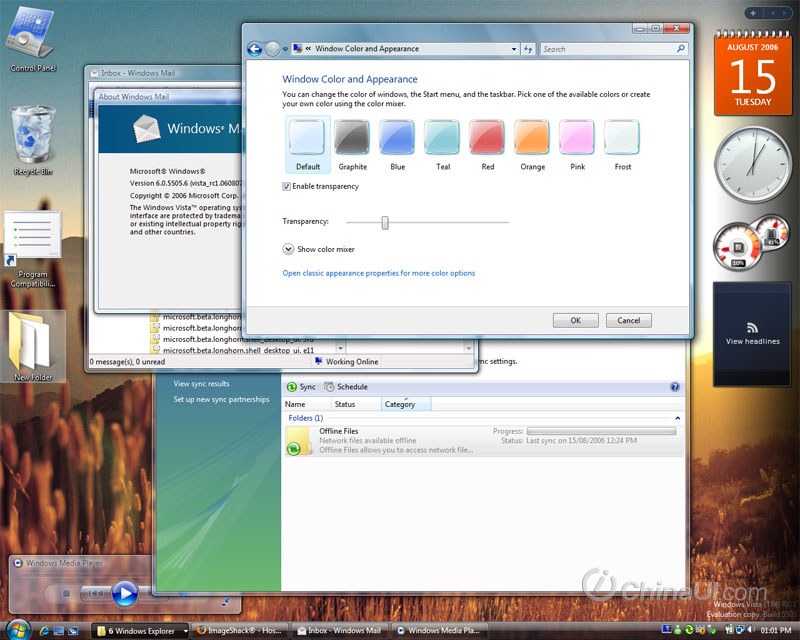The image size is (800, 640).
Task: Click the Refresh button beside the address bar
Action: [528, 49]
